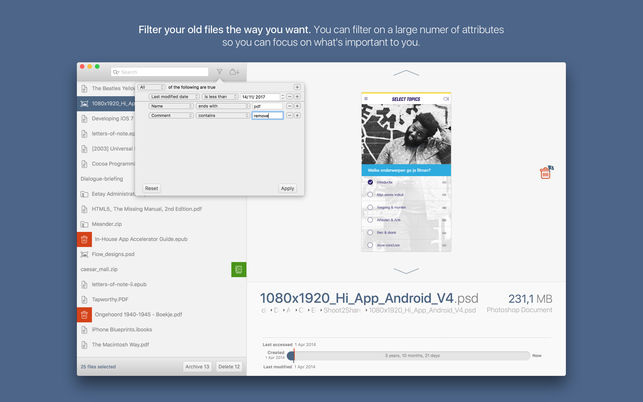Click the Shoot2Share path breadcrumb
This screenshot has width=643, height=402.
point(341,311)
